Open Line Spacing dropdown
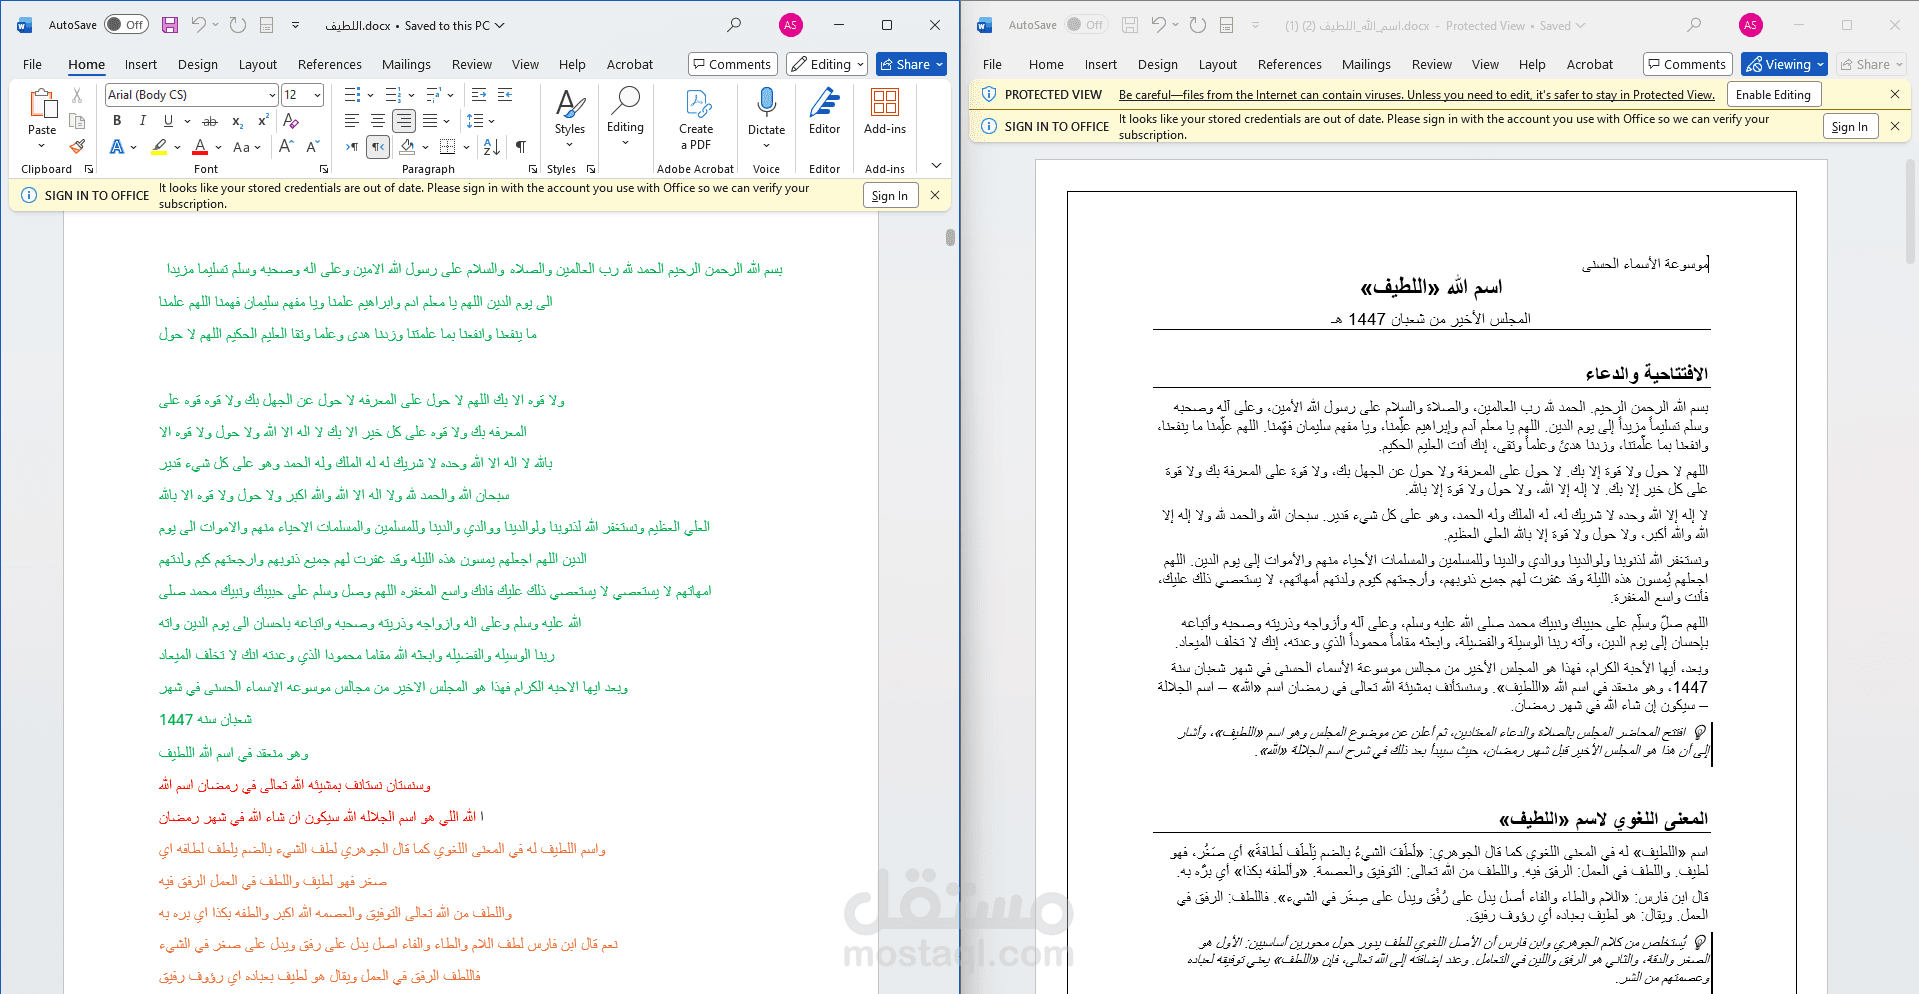 coord(481,121)
